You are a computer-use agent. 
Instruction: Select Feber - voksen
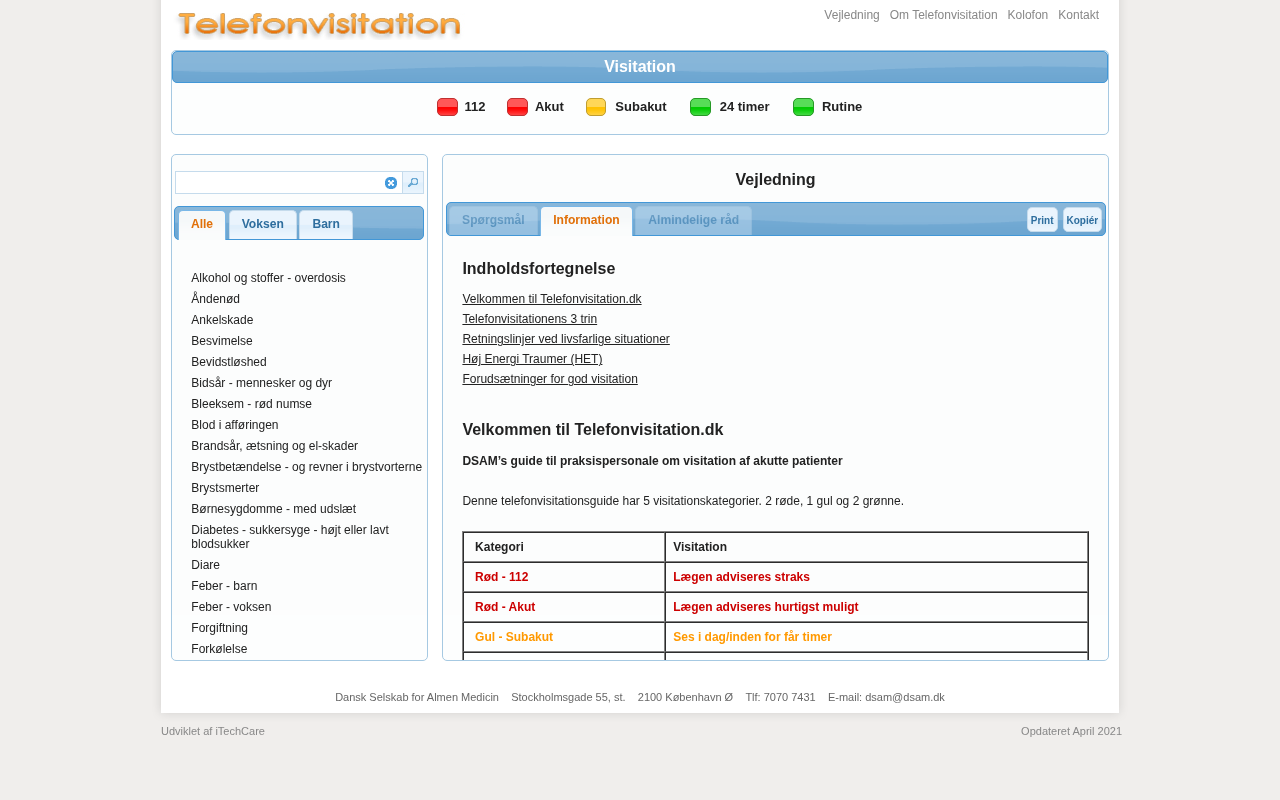pos(231,607)
